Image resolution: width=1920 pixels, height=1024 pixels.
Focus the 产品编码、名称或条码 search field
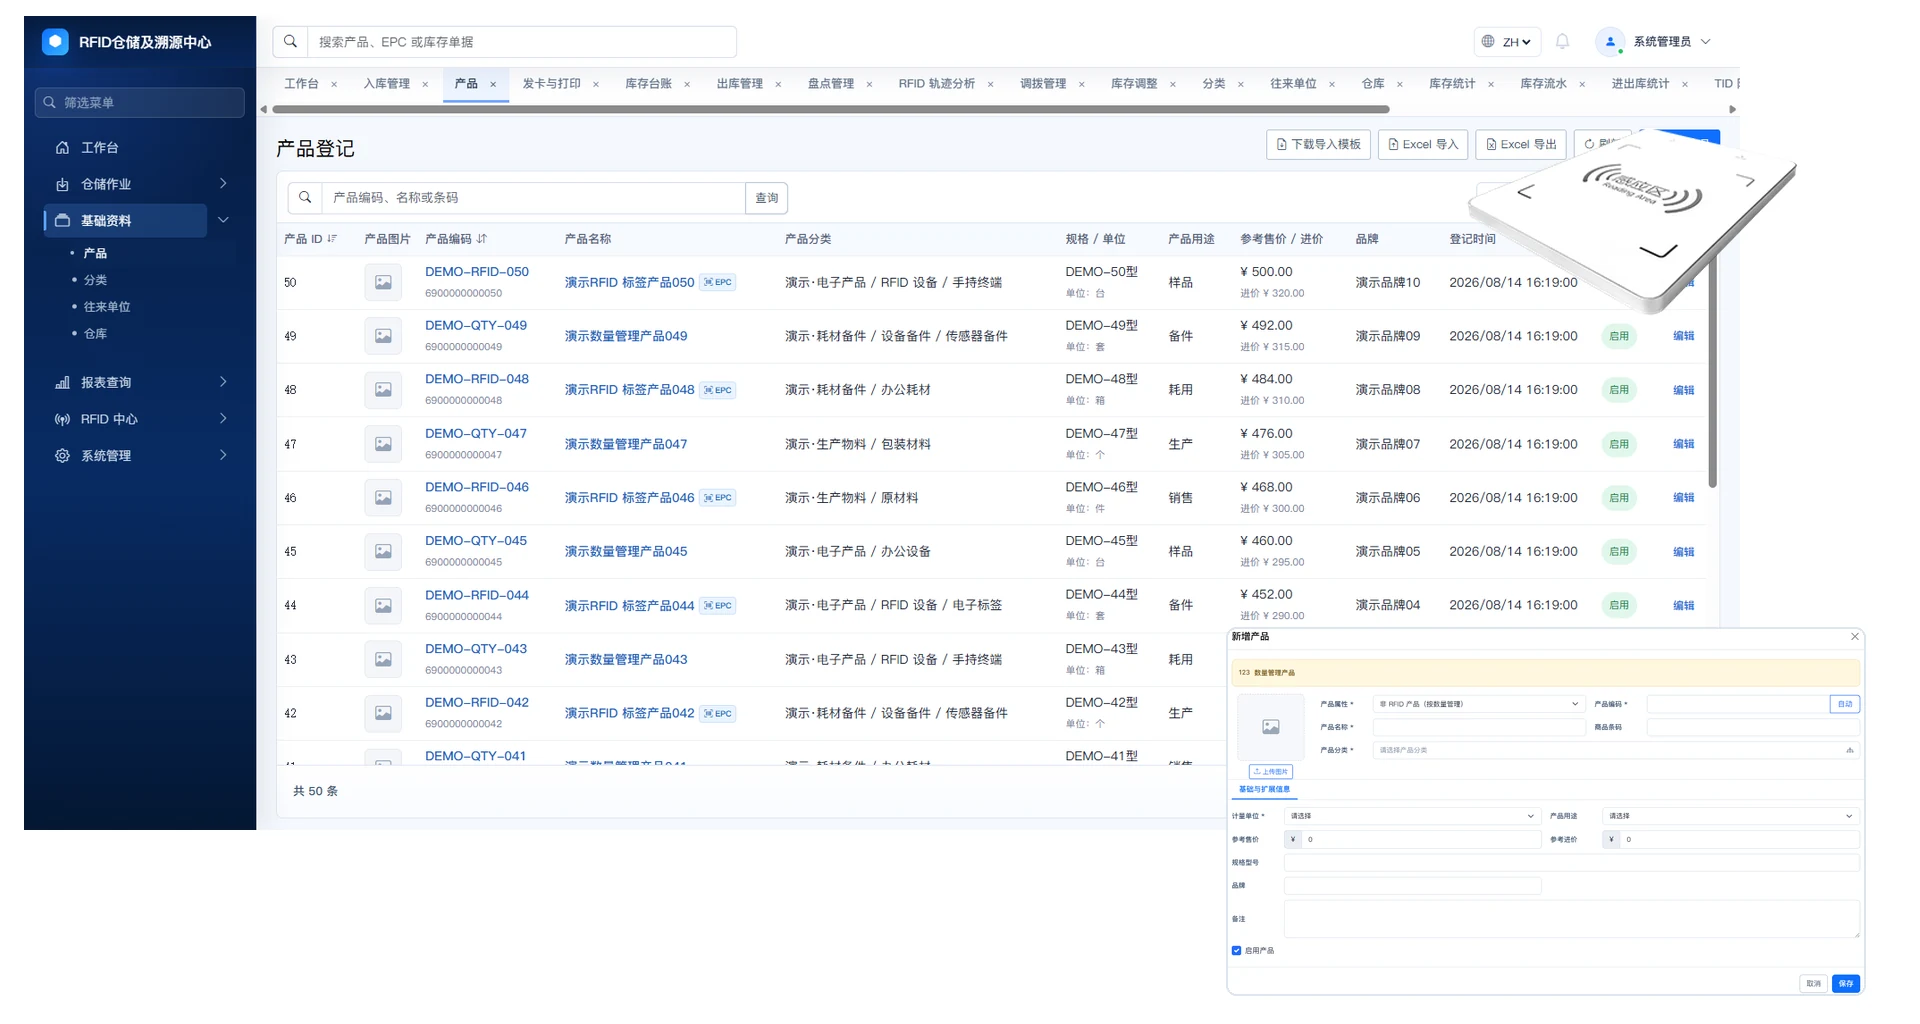(x=533, y=198)
